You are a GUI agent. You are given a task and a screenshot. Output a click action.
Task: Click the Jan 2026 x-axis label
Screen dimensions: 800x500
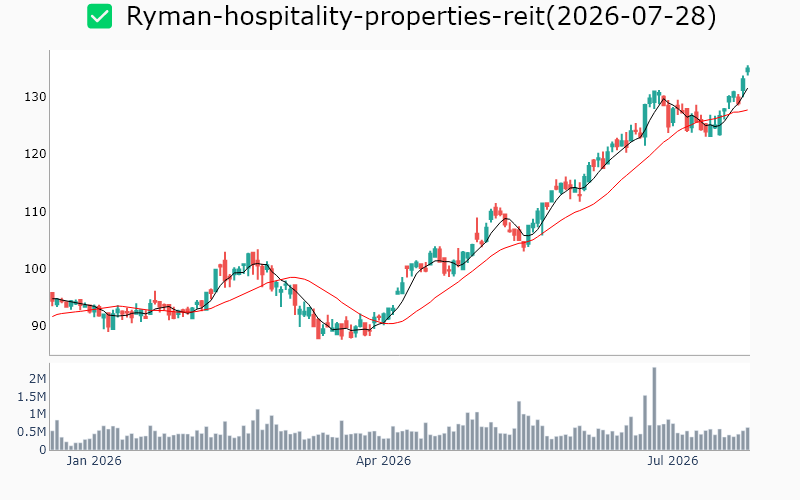pos(94,461)
